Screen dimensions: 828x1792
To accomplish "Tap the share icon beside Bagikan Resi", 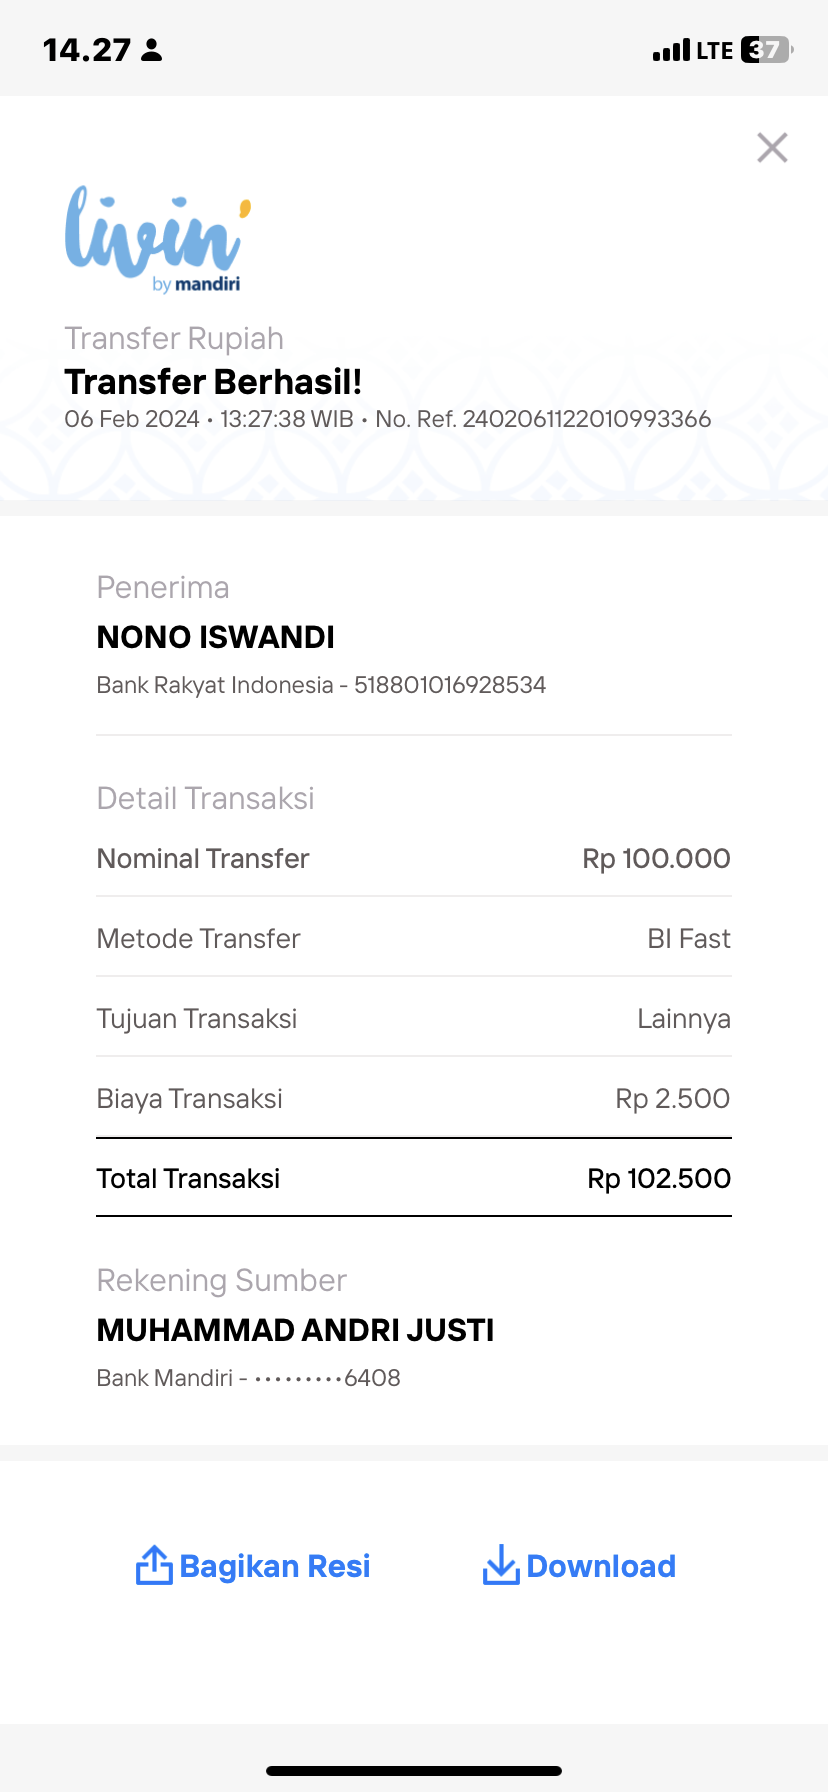I will coord(154,1565).
